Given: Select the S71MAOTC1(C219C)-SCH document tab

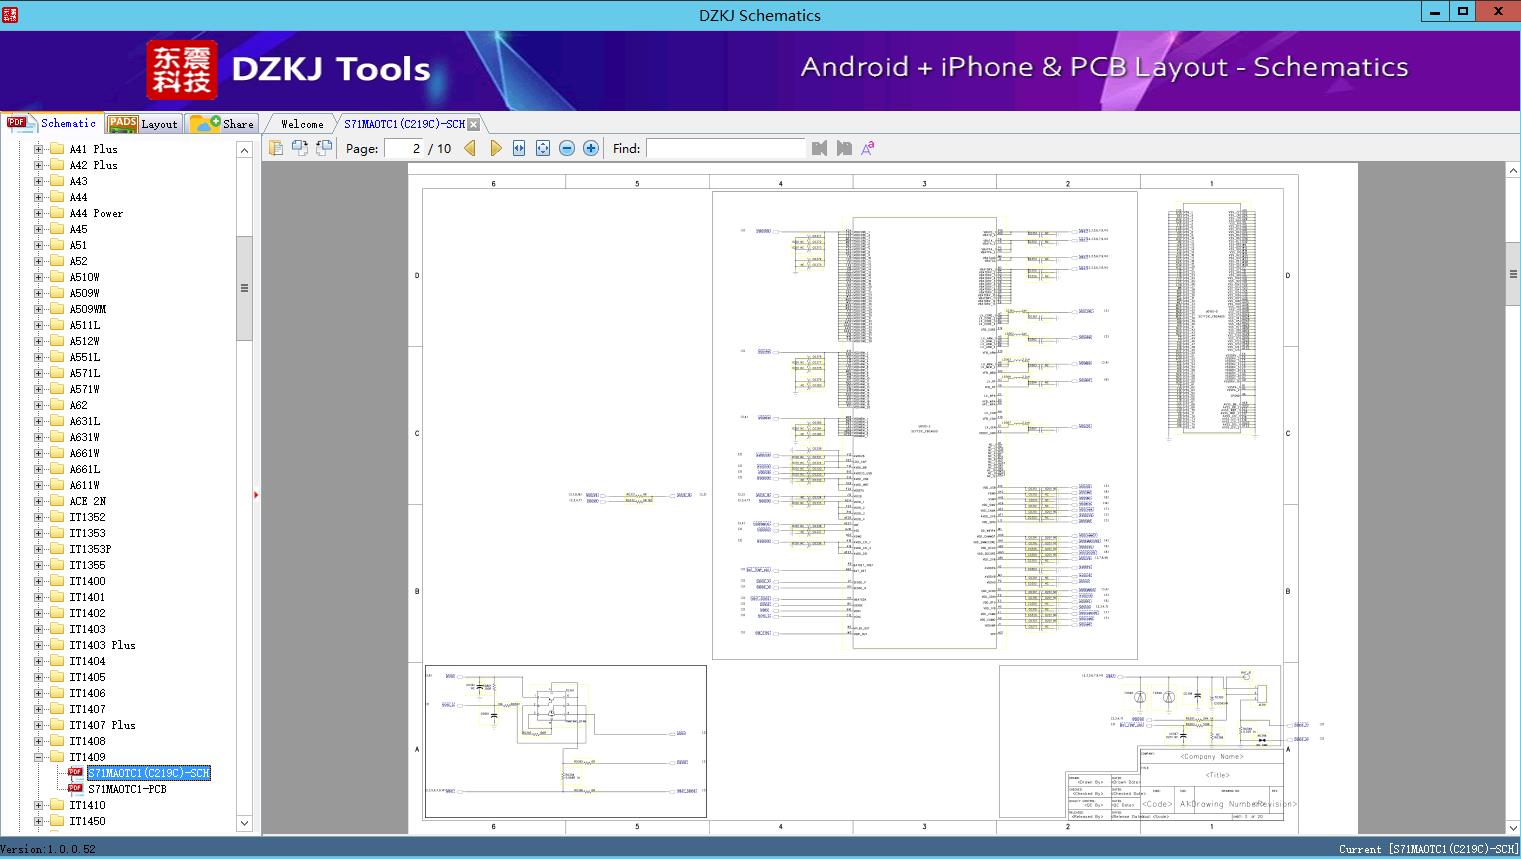Looking at the screenshot, I should click(x=404, y=124).
